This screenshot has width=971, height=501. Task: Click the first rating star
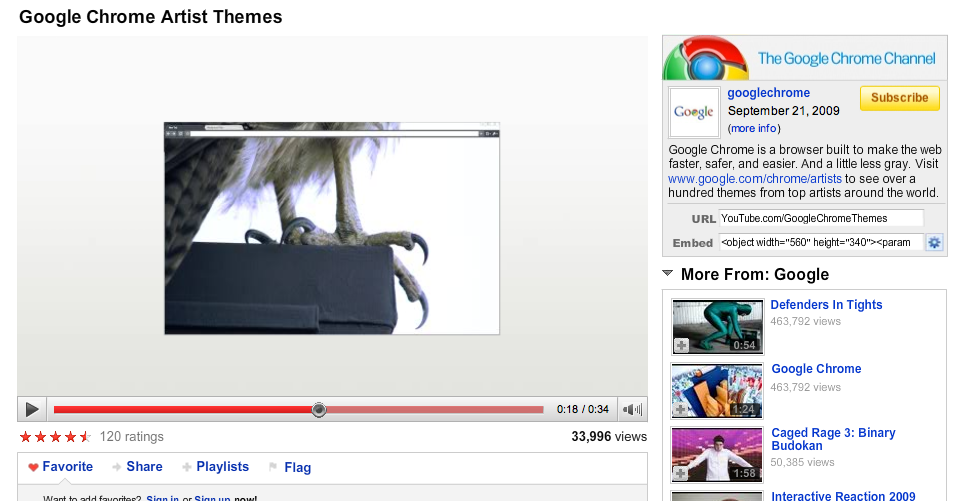pyautogui.click(x=25, y=437)
